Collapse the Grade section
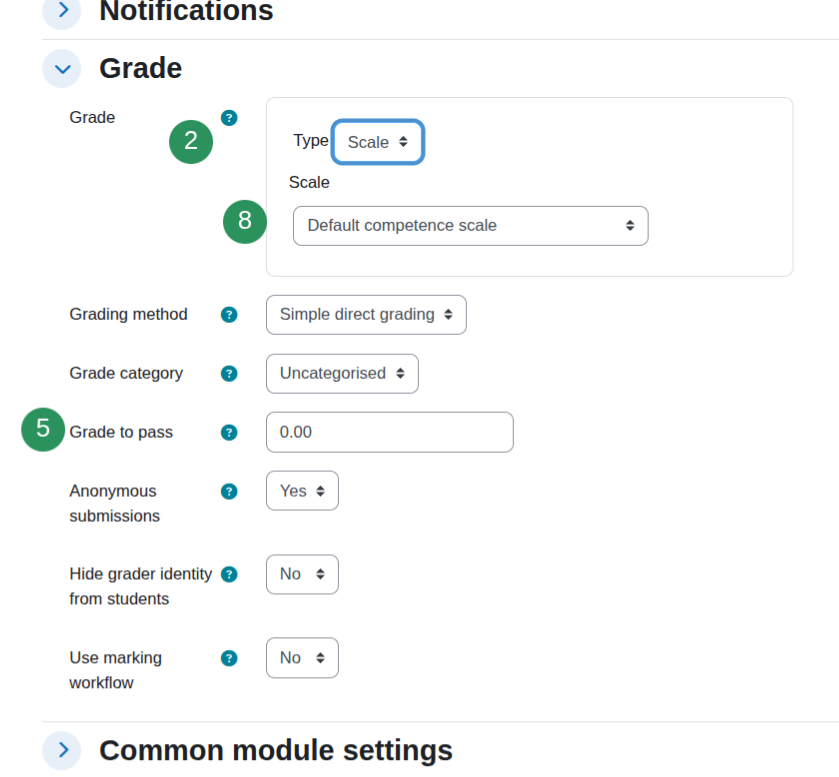 pos(62,68)
